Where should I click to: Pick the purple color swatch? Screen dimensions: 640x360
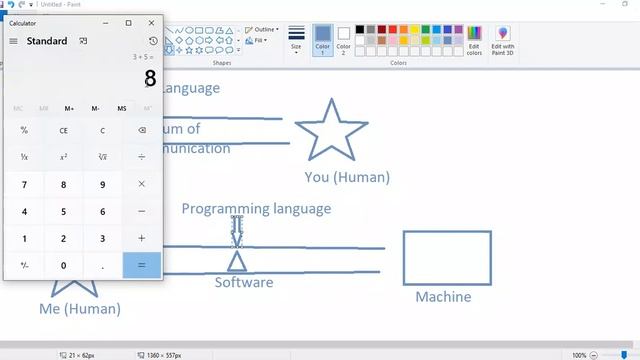tap(459, 29)
